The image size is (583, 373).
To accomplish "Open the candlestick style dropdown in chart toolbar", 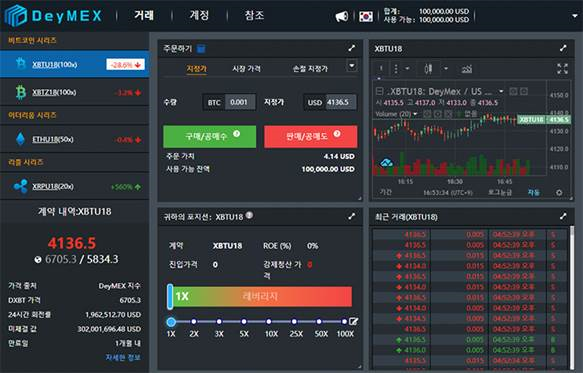I will 446,68.
